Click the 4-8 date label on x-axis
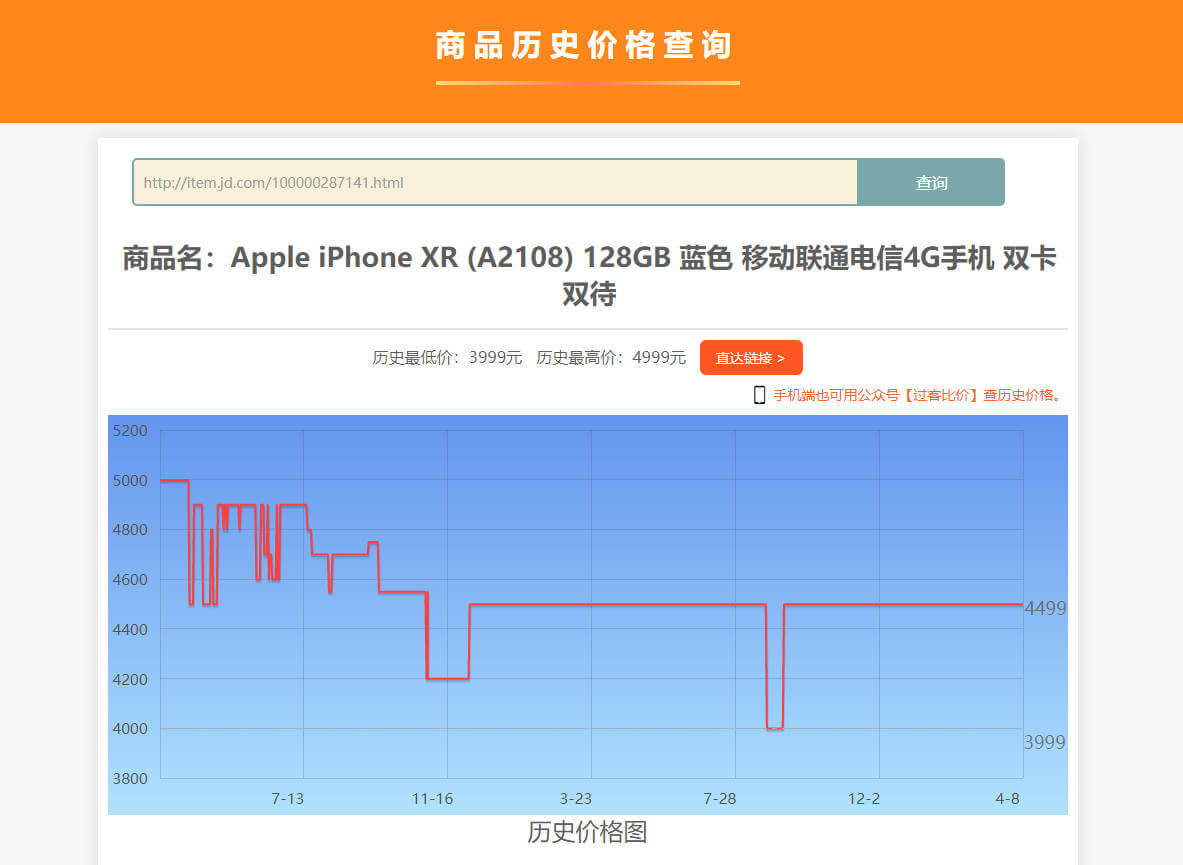 click(1007, 799)
